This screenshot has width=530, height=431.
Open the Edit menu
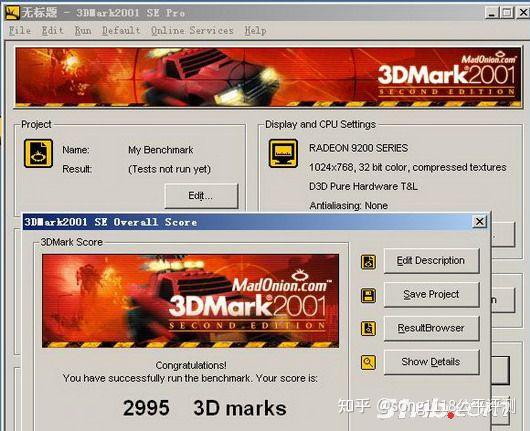(x=52, y=30)
